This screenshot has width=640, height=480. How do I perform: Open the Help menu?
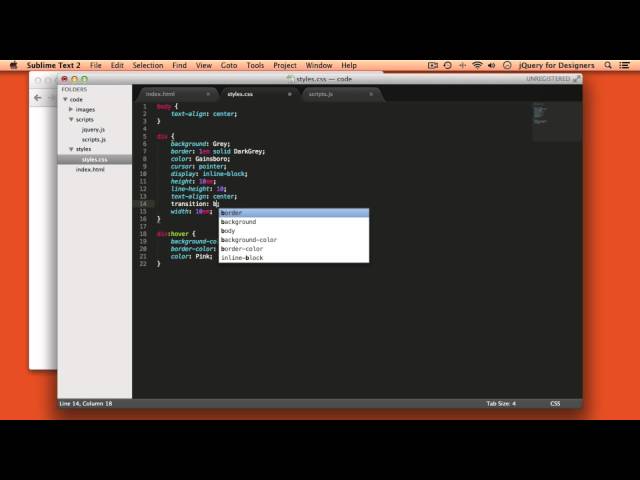pyautogui.click(x=349, y=65)
